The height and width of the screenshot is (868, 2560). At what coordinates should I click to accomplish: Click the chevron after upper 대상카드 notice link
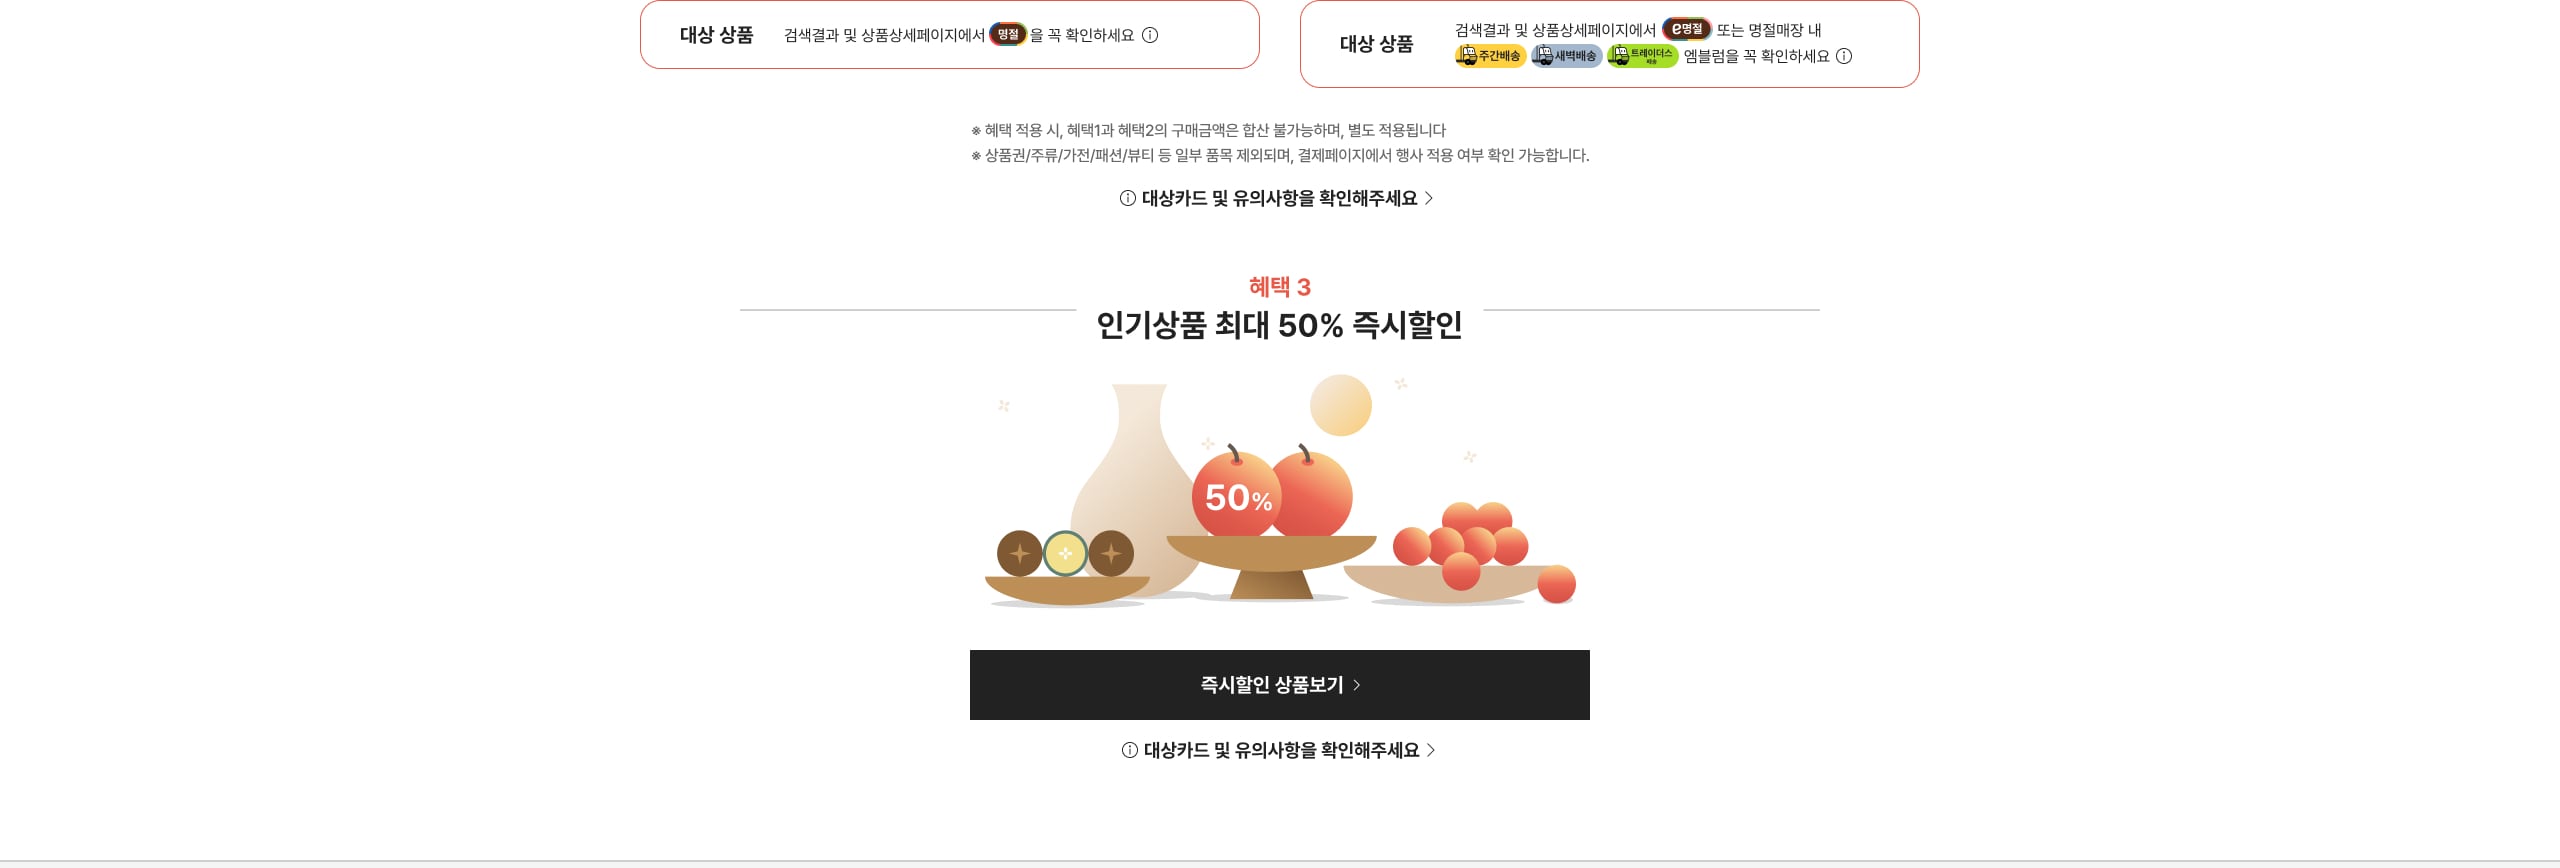click(1429, 198)
